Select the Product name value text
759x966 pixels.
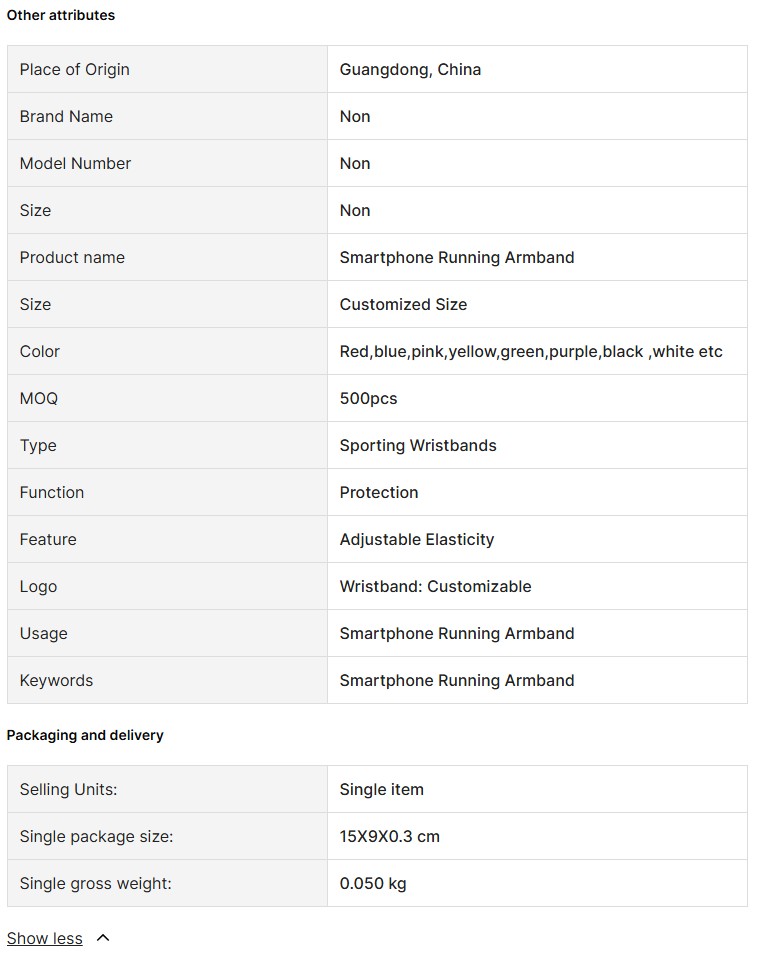pyautogui.click(x=457, y=258)
